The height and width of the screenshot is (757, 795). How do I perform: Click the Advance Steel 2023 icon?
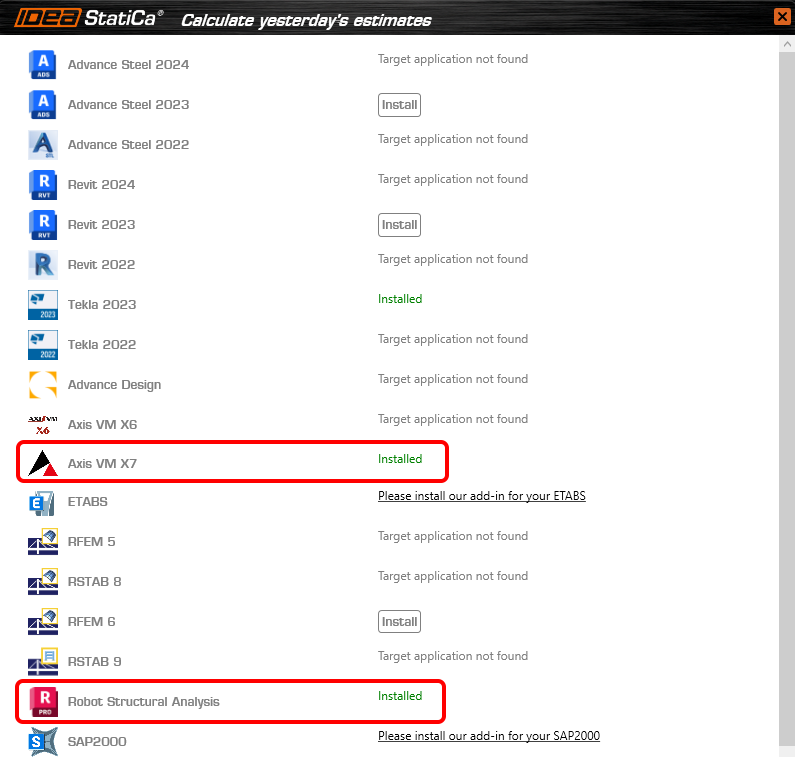coord(43,105)
